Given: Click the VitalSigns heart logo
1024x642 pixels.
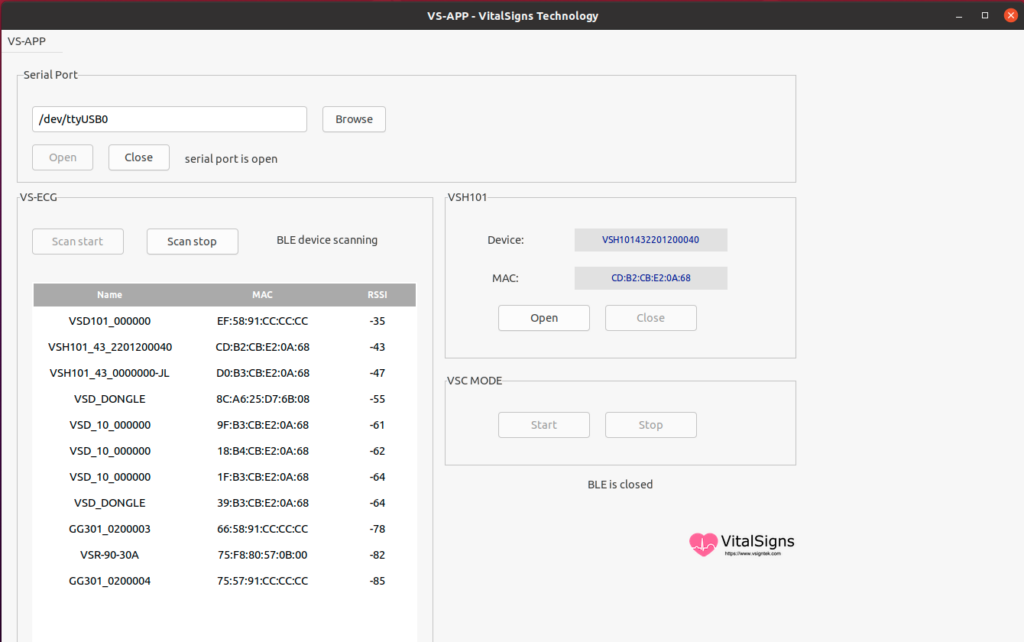Looking at the screenshot, I should [x=703, y=544].
